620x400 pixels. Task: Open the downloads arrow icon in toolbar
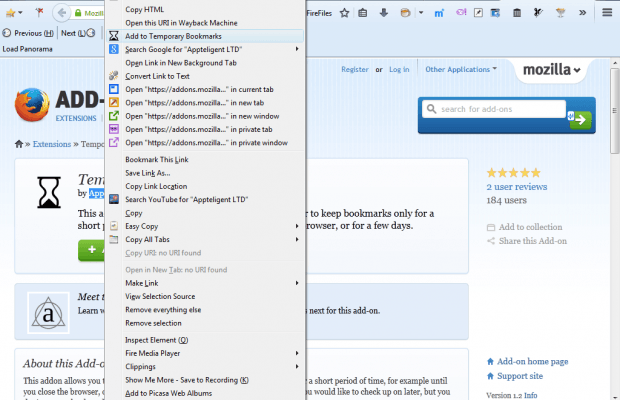coord(384,13)
